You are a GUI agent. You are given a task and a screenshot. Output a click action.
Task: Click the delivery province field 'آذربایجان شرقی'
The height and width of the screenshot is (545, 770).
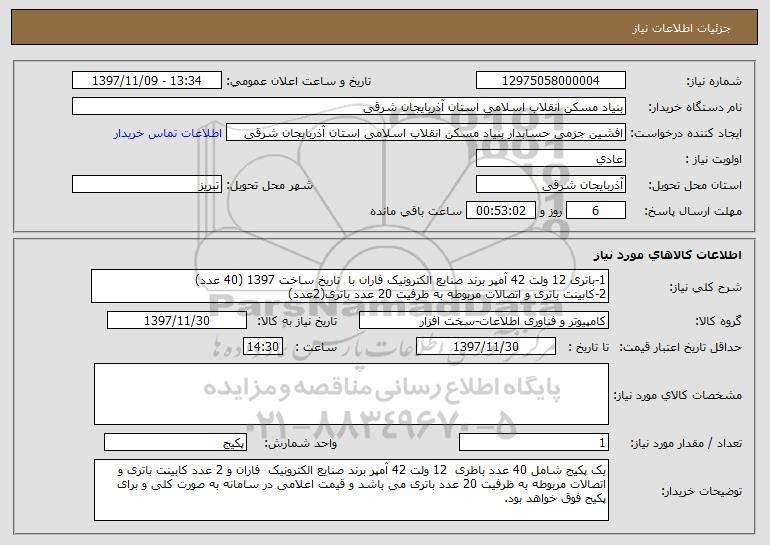[550, 185]
